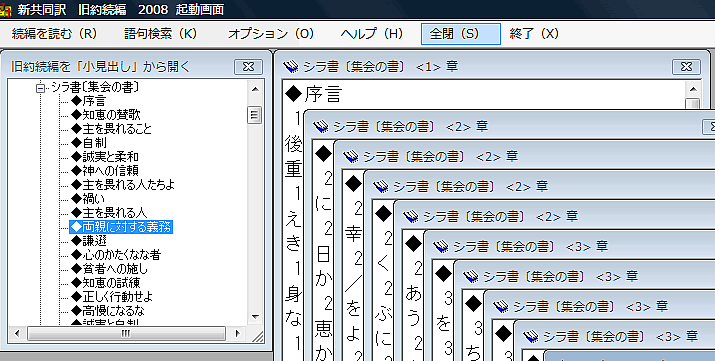The height and width of the screenshot is (361, 715).
Task: Click the panel title 旧約続編を「小見出し」から開く
Action: coord(100,67)
